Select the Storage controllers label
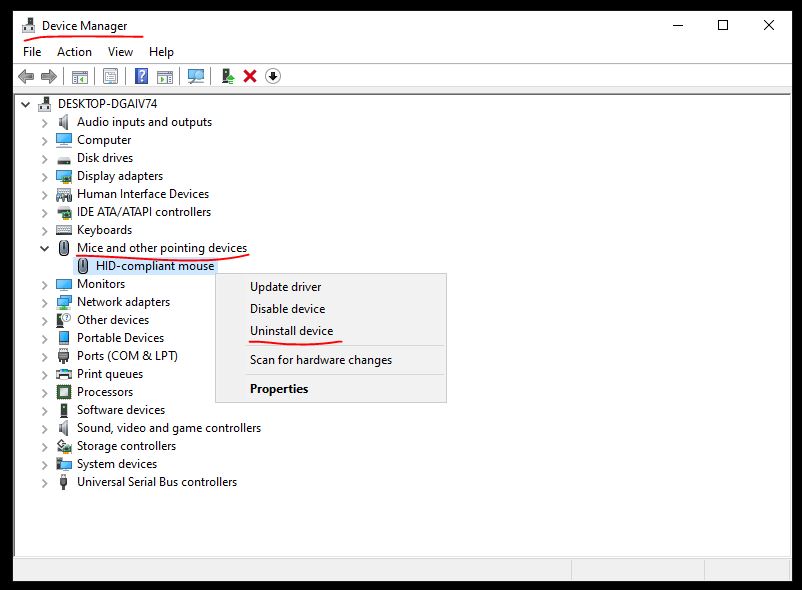Viewport: 802px width, 590px height. pyautogui.click(x=126, y=446)
